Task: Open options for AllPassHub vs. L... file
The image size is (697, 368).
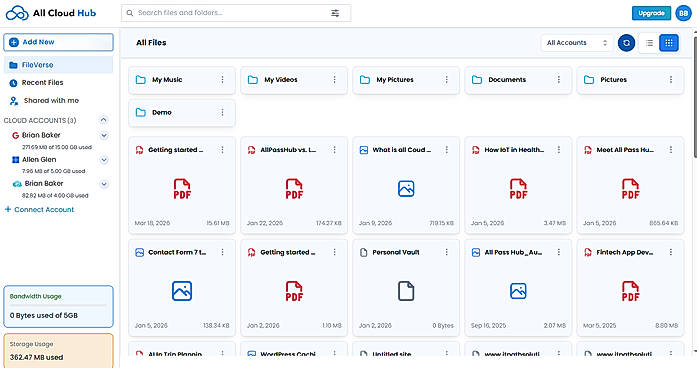Action: coord(334,150)
